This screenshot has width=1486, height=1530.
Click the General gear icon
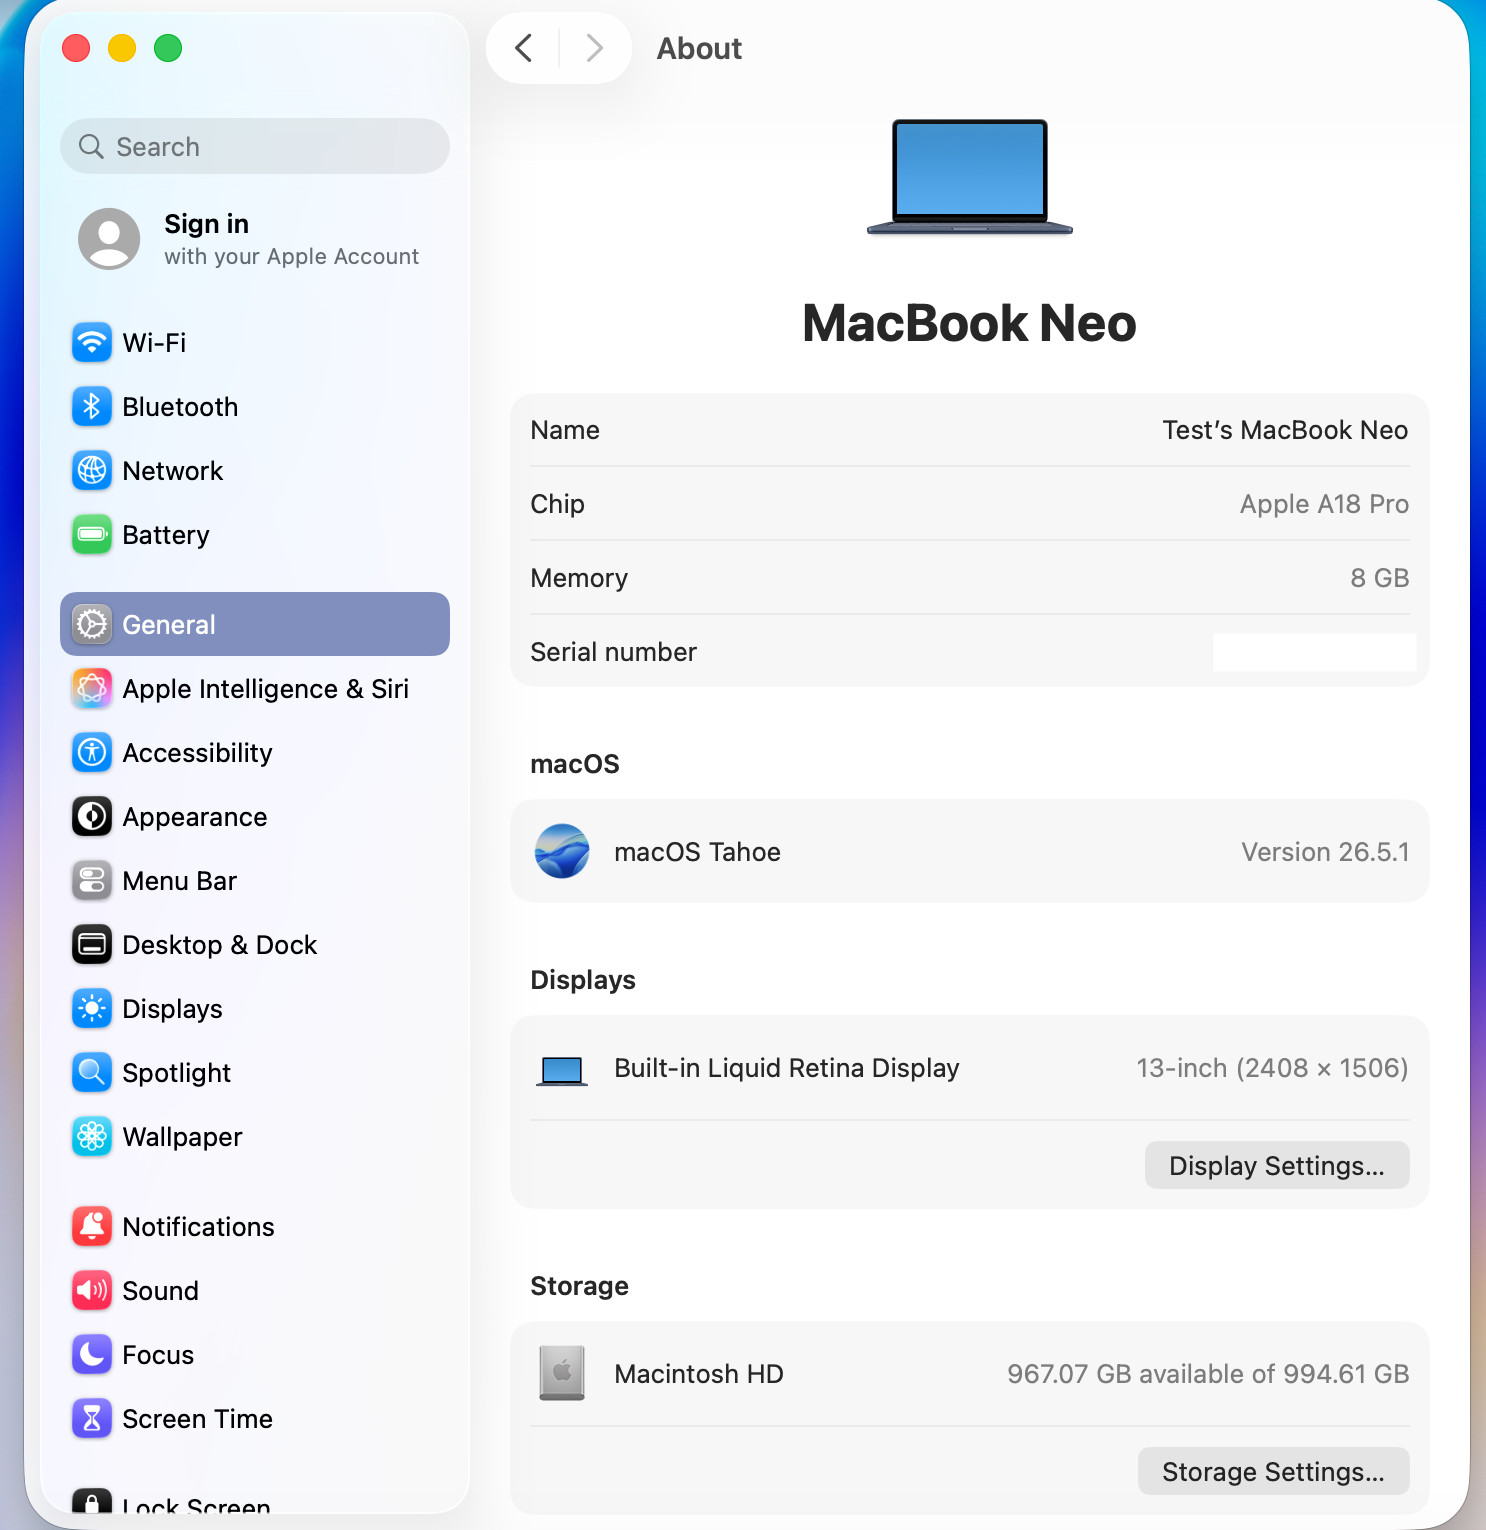pos(92,624)
